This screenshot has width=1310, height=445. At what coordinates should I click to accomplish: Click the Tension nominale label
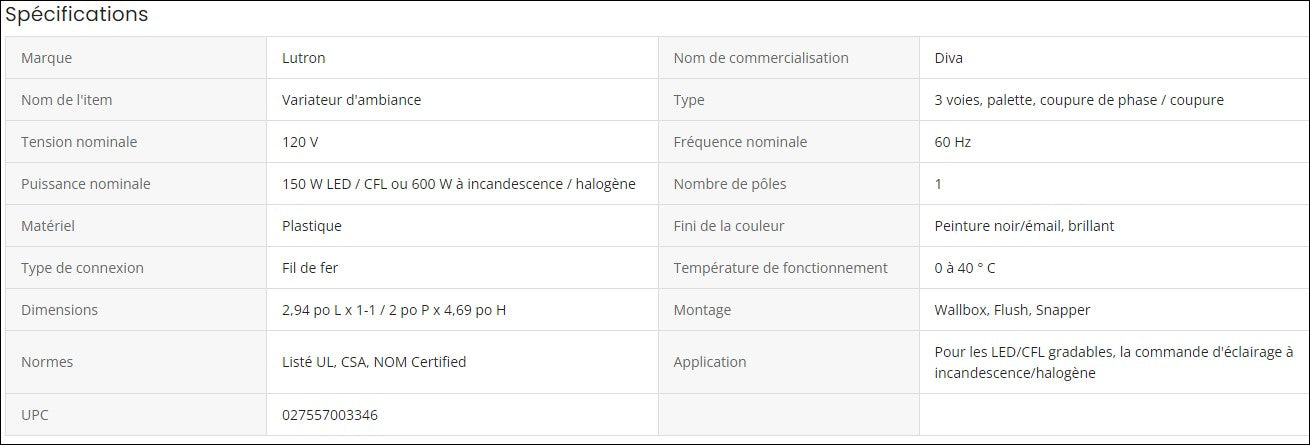click(79, 142)
